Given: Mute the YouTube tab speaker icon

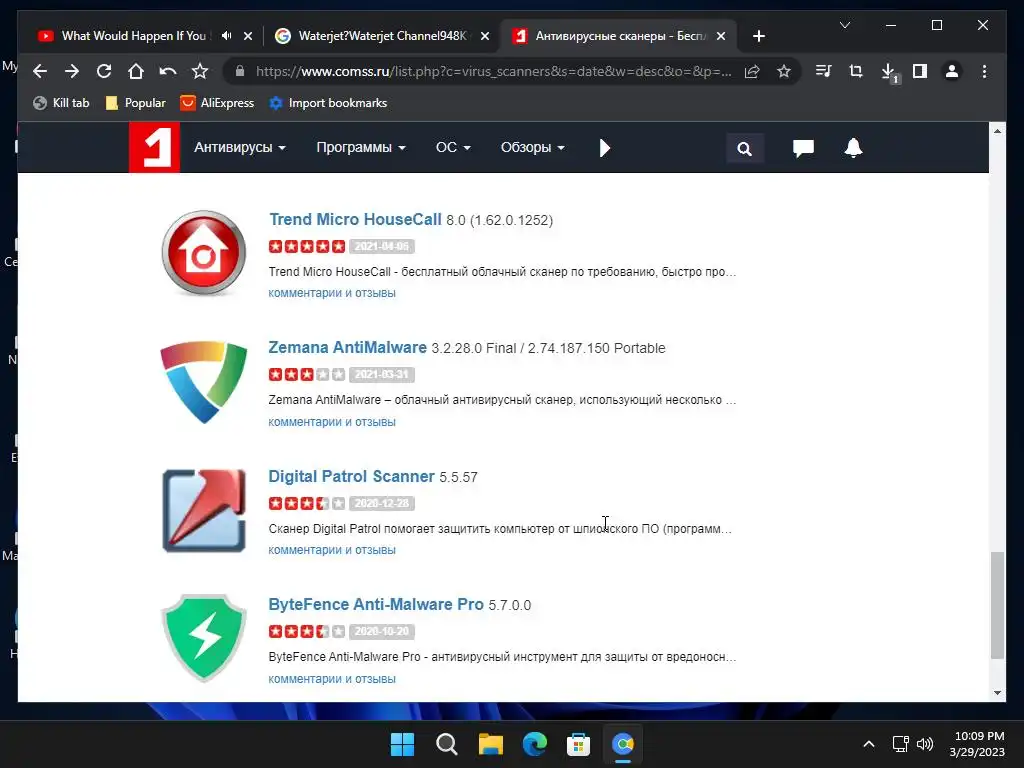Looking at the screenshot, I should 227,36.
